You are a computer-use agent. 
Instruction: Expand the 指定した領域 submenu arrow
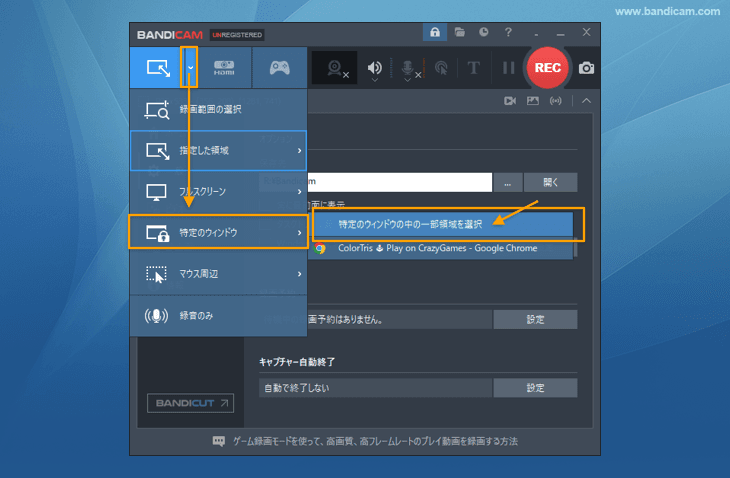point(299,150)
